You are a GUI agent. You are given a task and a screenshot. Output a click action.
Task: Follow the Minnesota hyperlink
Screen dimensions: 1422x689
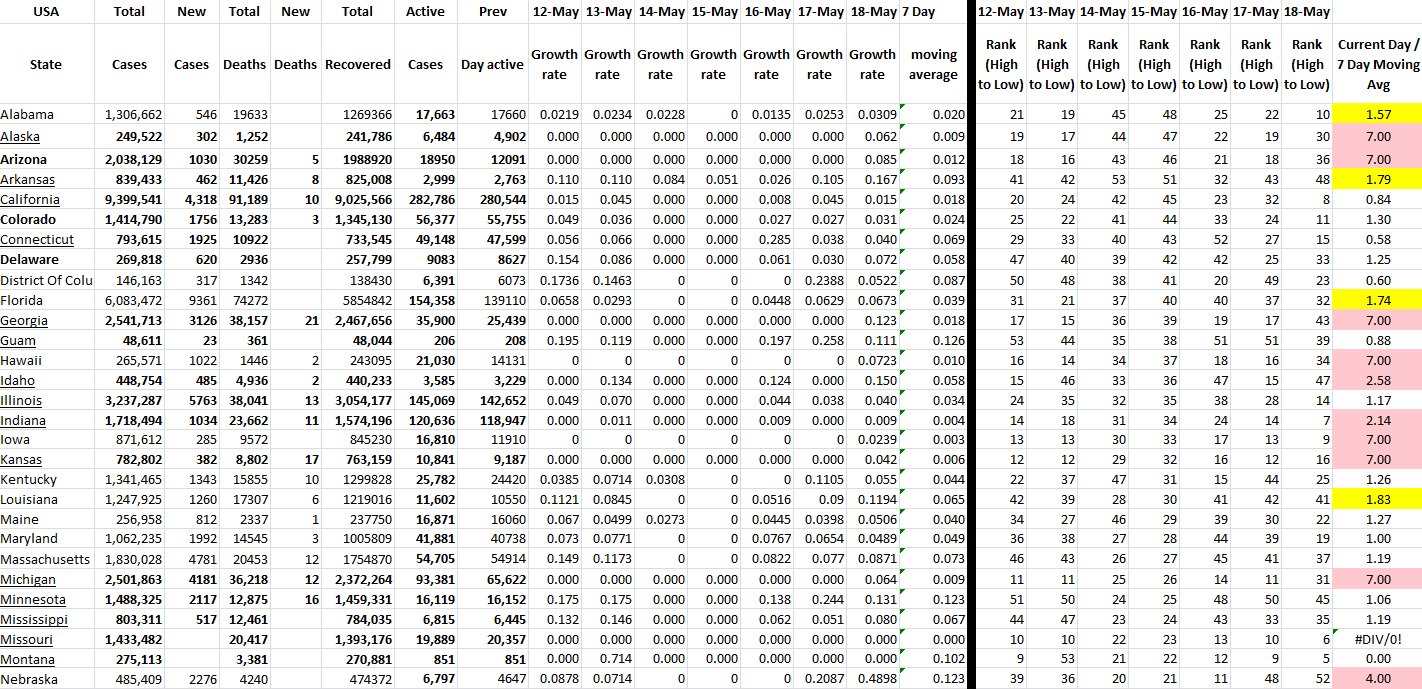coord(33,600)
